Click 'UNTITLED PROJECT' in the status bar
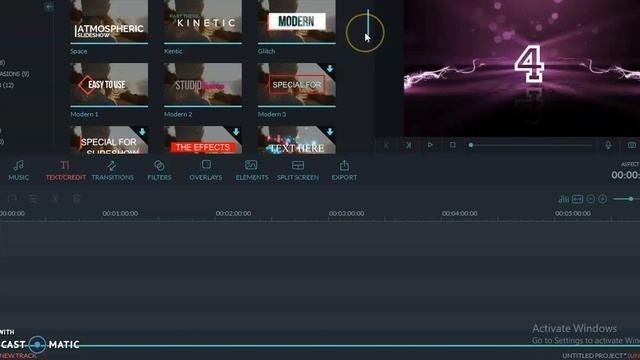 594,356
